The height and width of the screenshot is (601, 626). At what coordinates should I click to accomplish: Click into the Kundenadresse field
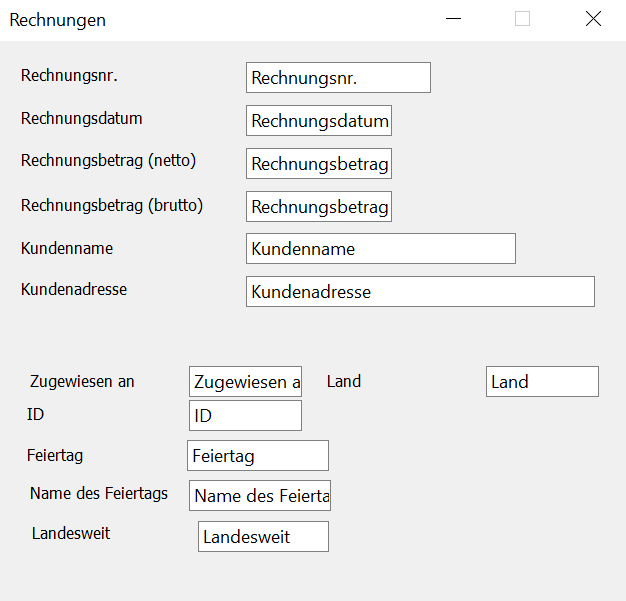[420, 292]
